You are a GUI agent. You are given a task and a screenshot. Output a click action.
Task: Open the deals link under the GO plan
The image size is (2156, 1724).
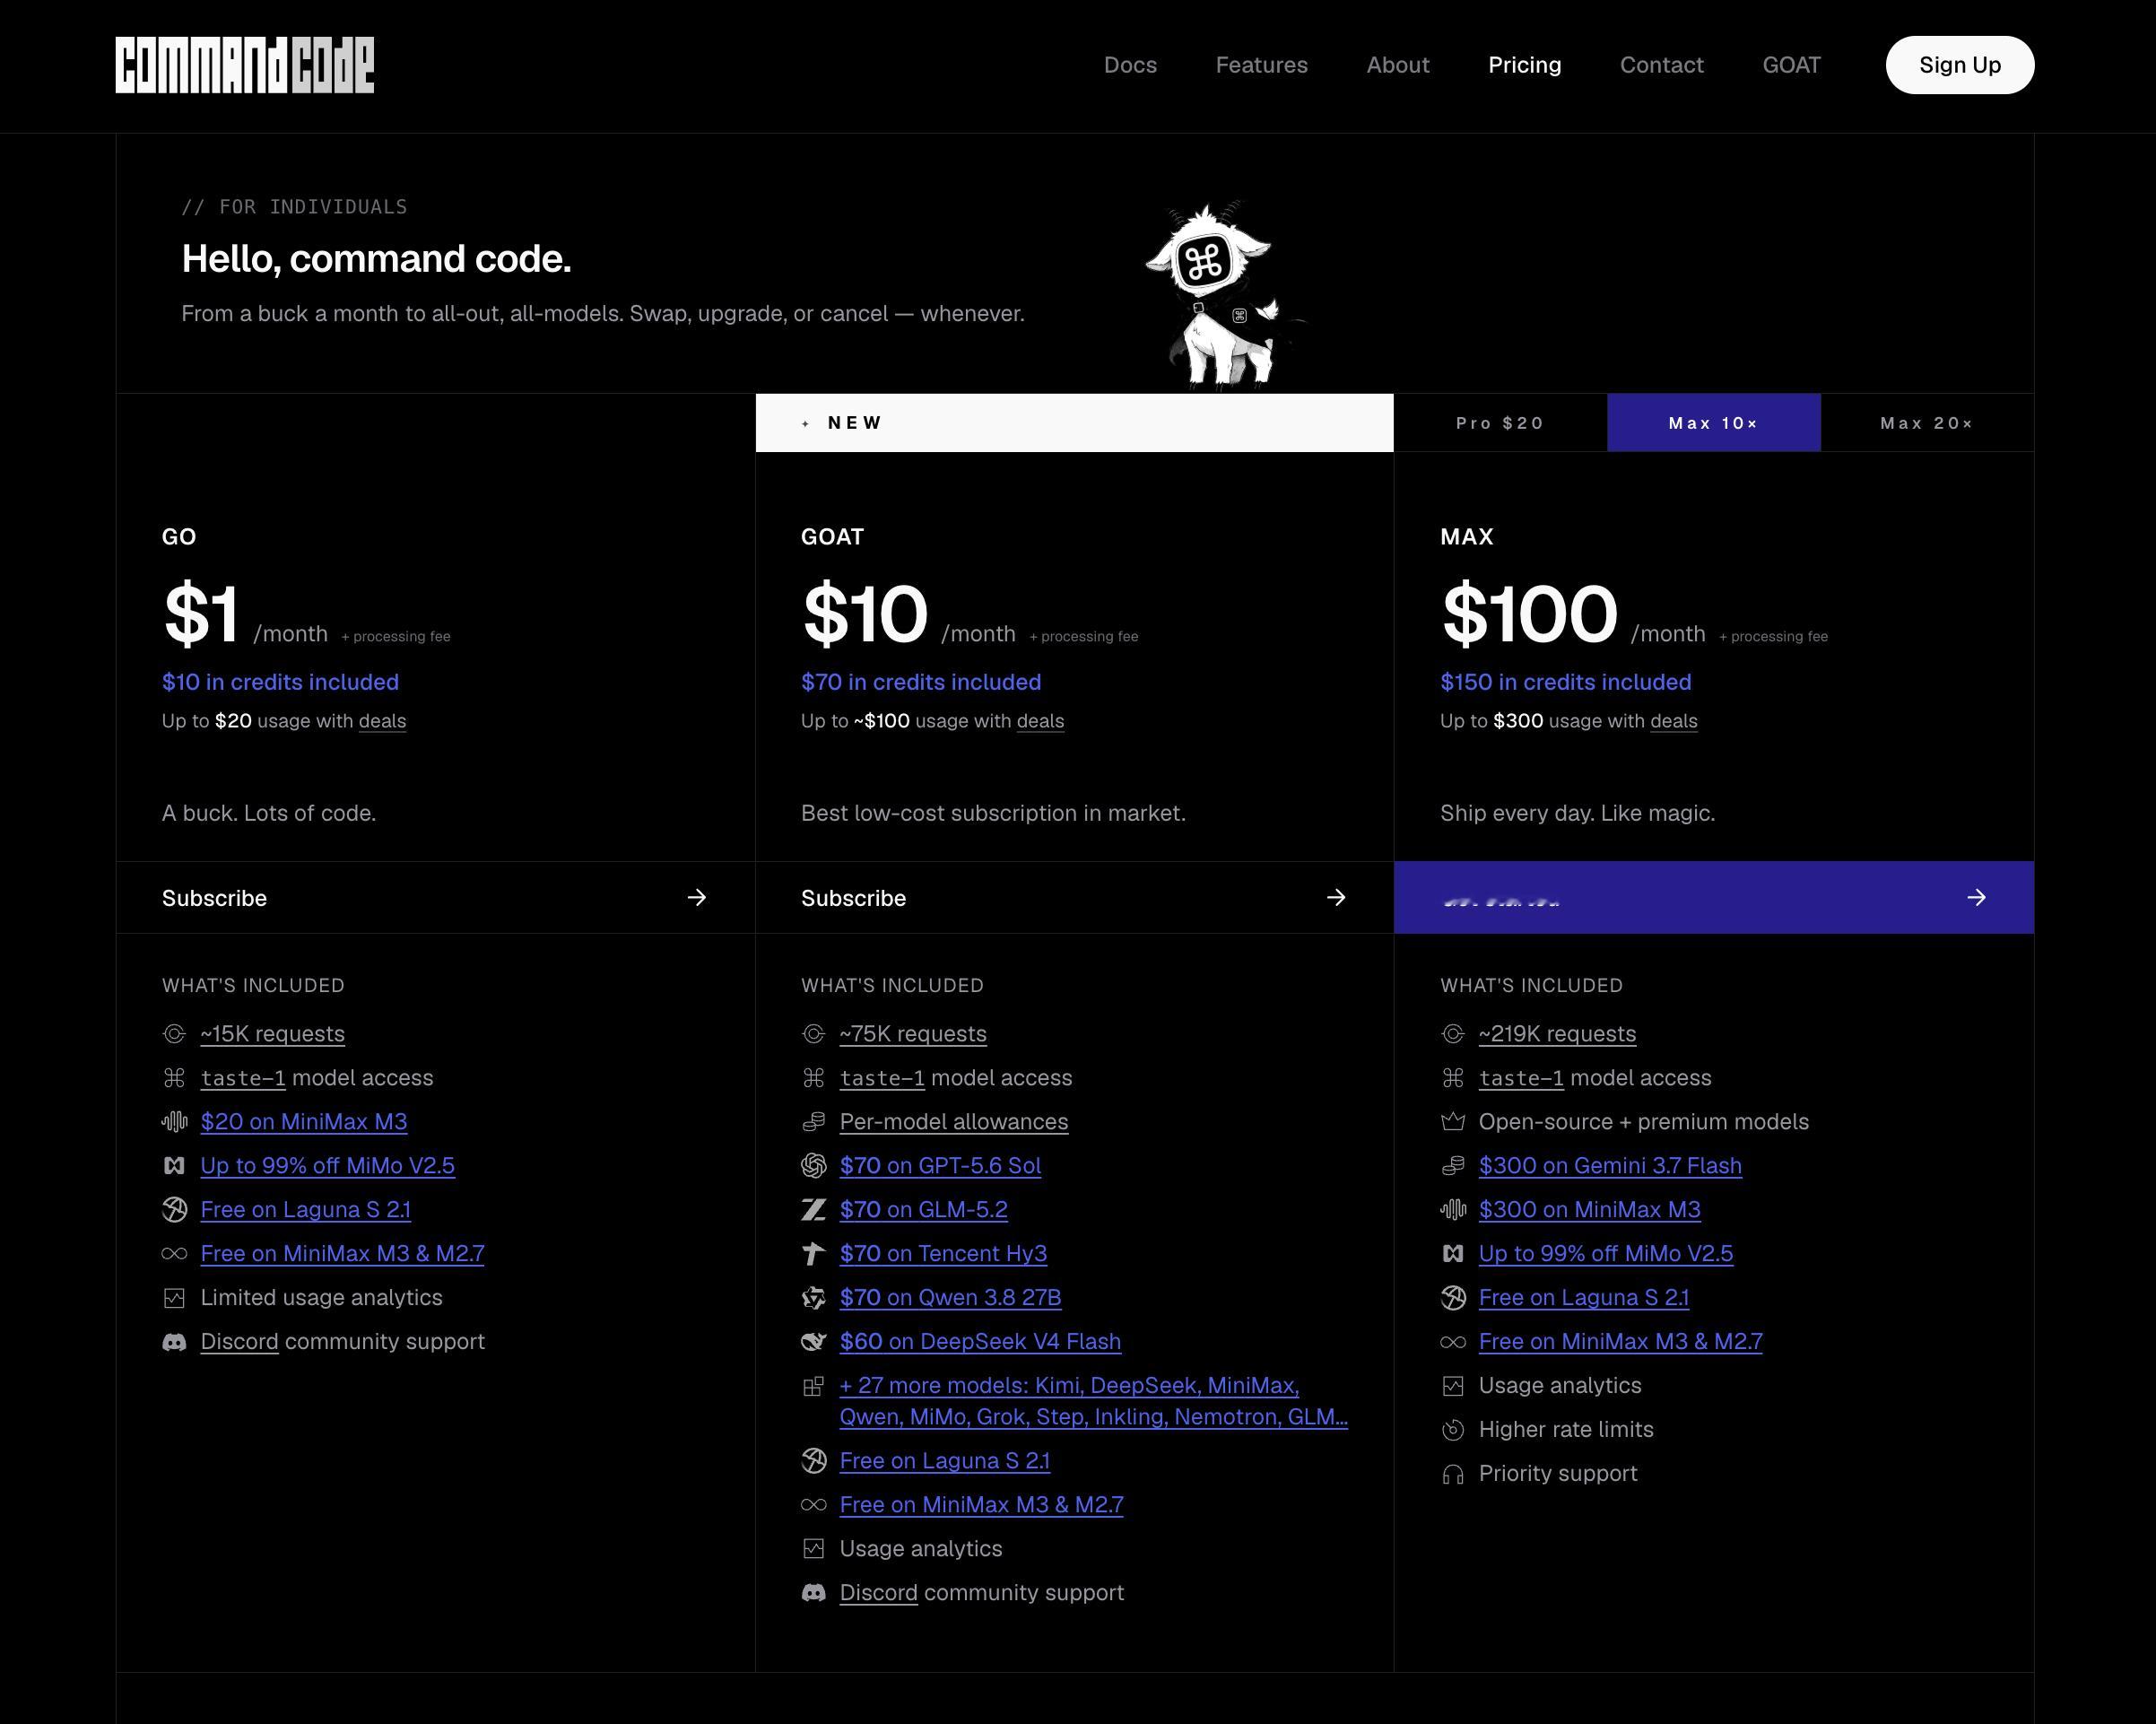pos(382,721)
